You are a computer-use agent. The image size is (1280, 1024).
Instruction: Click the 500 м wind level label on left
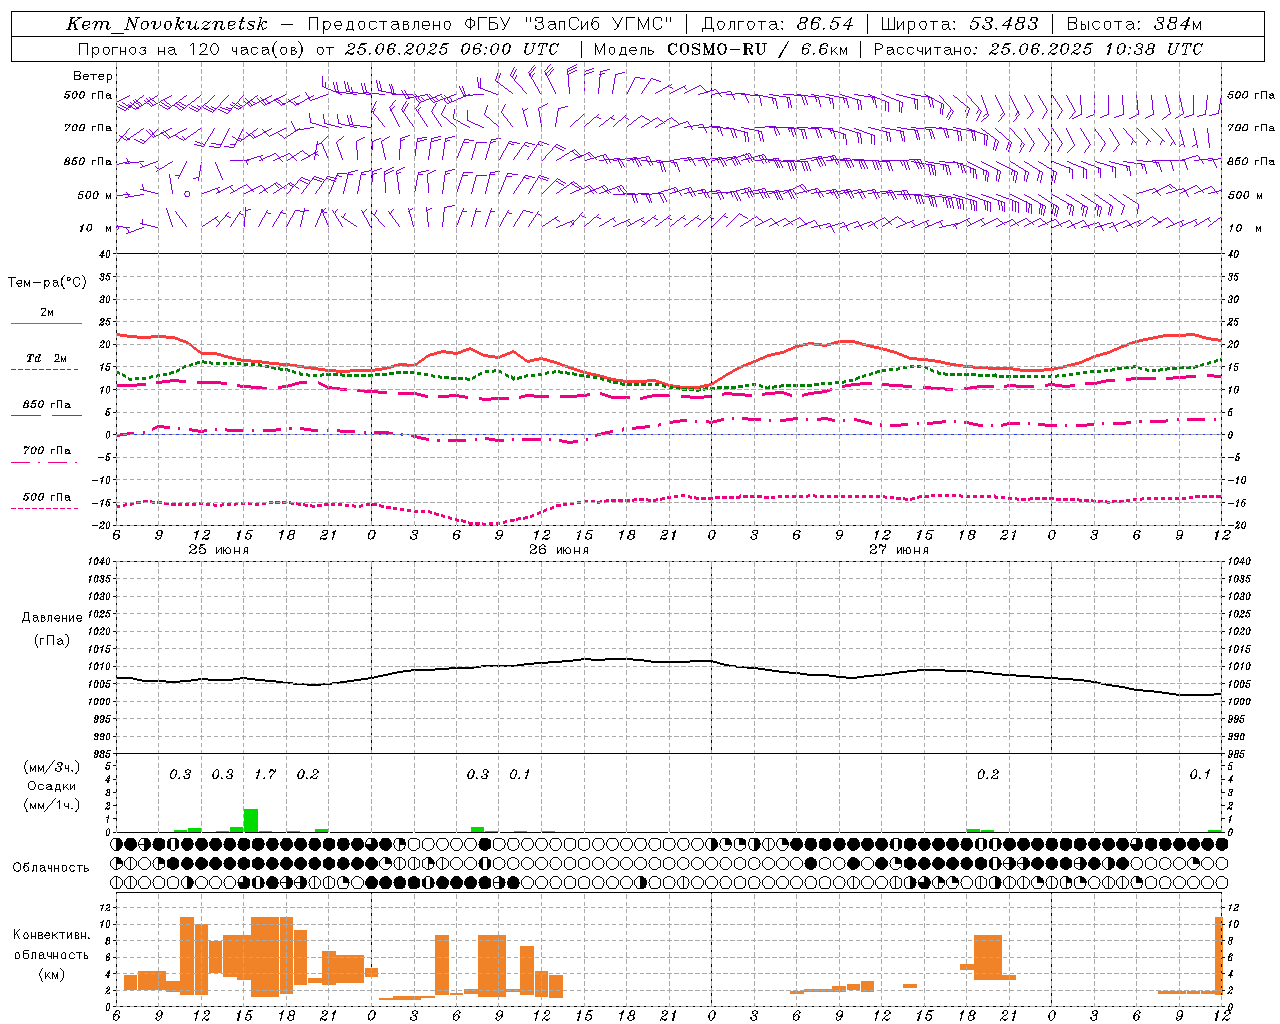(96, 196)
